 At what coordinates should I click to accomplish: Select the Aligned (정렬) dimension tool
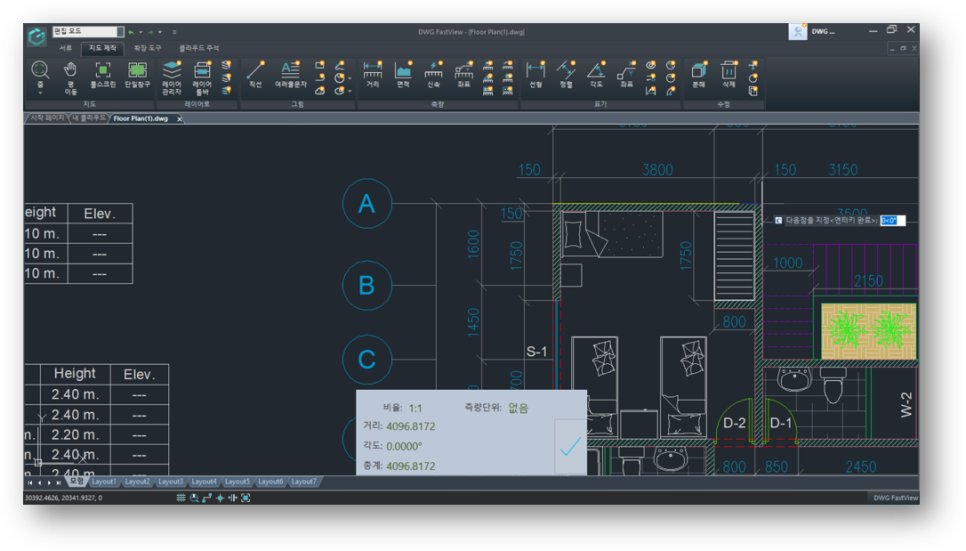click(566, 75)
